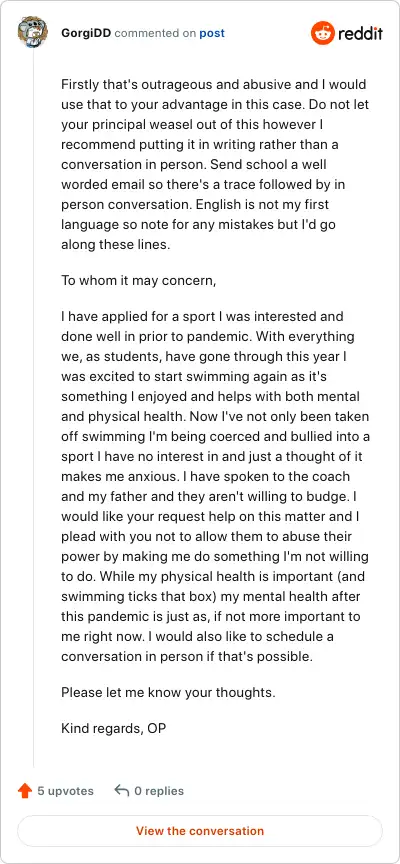Open GorgiDD's profile avatar
Viewport: 400px width, 864px height.
pos(33,33)
